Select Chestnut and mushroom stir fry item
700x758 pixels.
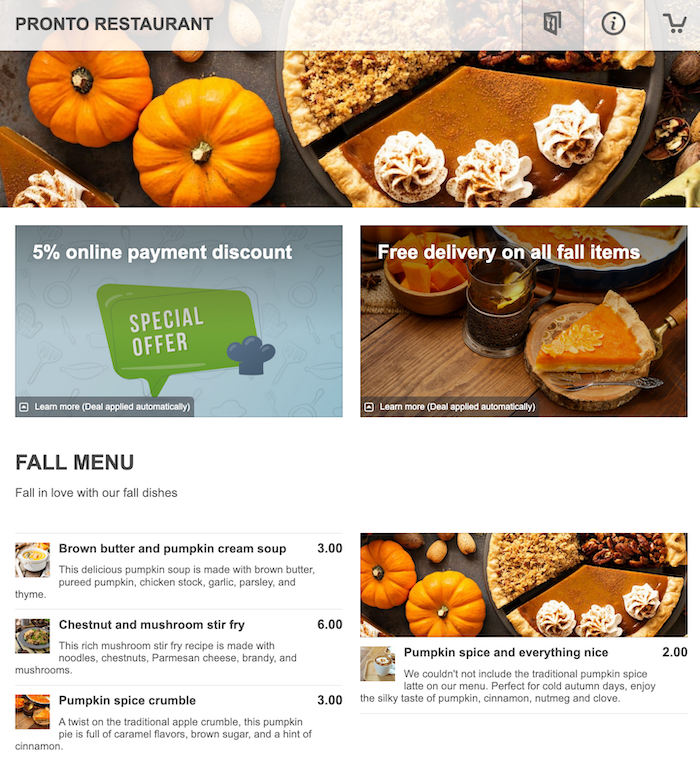pyautogui.click(x=179, y=647)
